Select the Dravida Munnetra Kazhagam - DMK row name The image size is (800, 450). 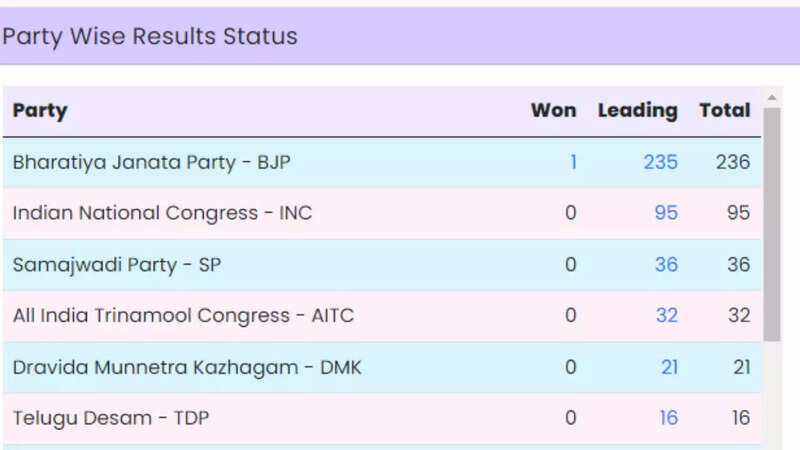click(187, 367)
